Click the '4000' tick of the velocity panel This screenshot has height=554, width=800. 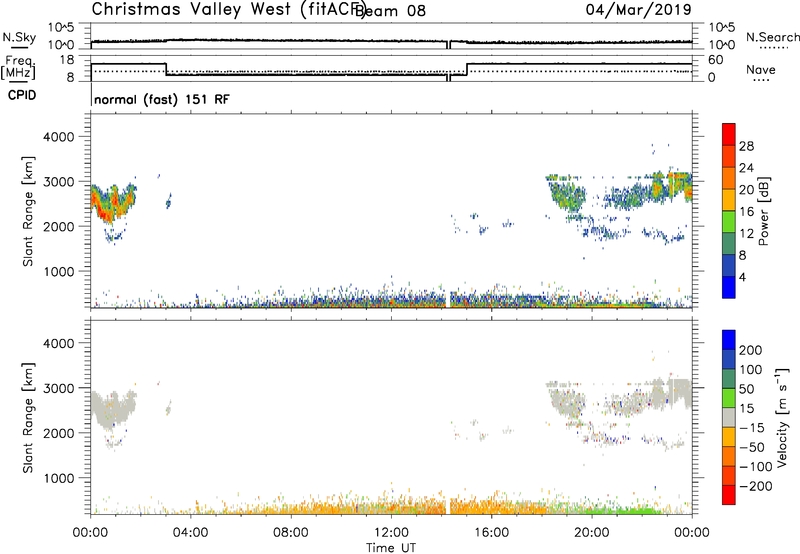point(58,343)
